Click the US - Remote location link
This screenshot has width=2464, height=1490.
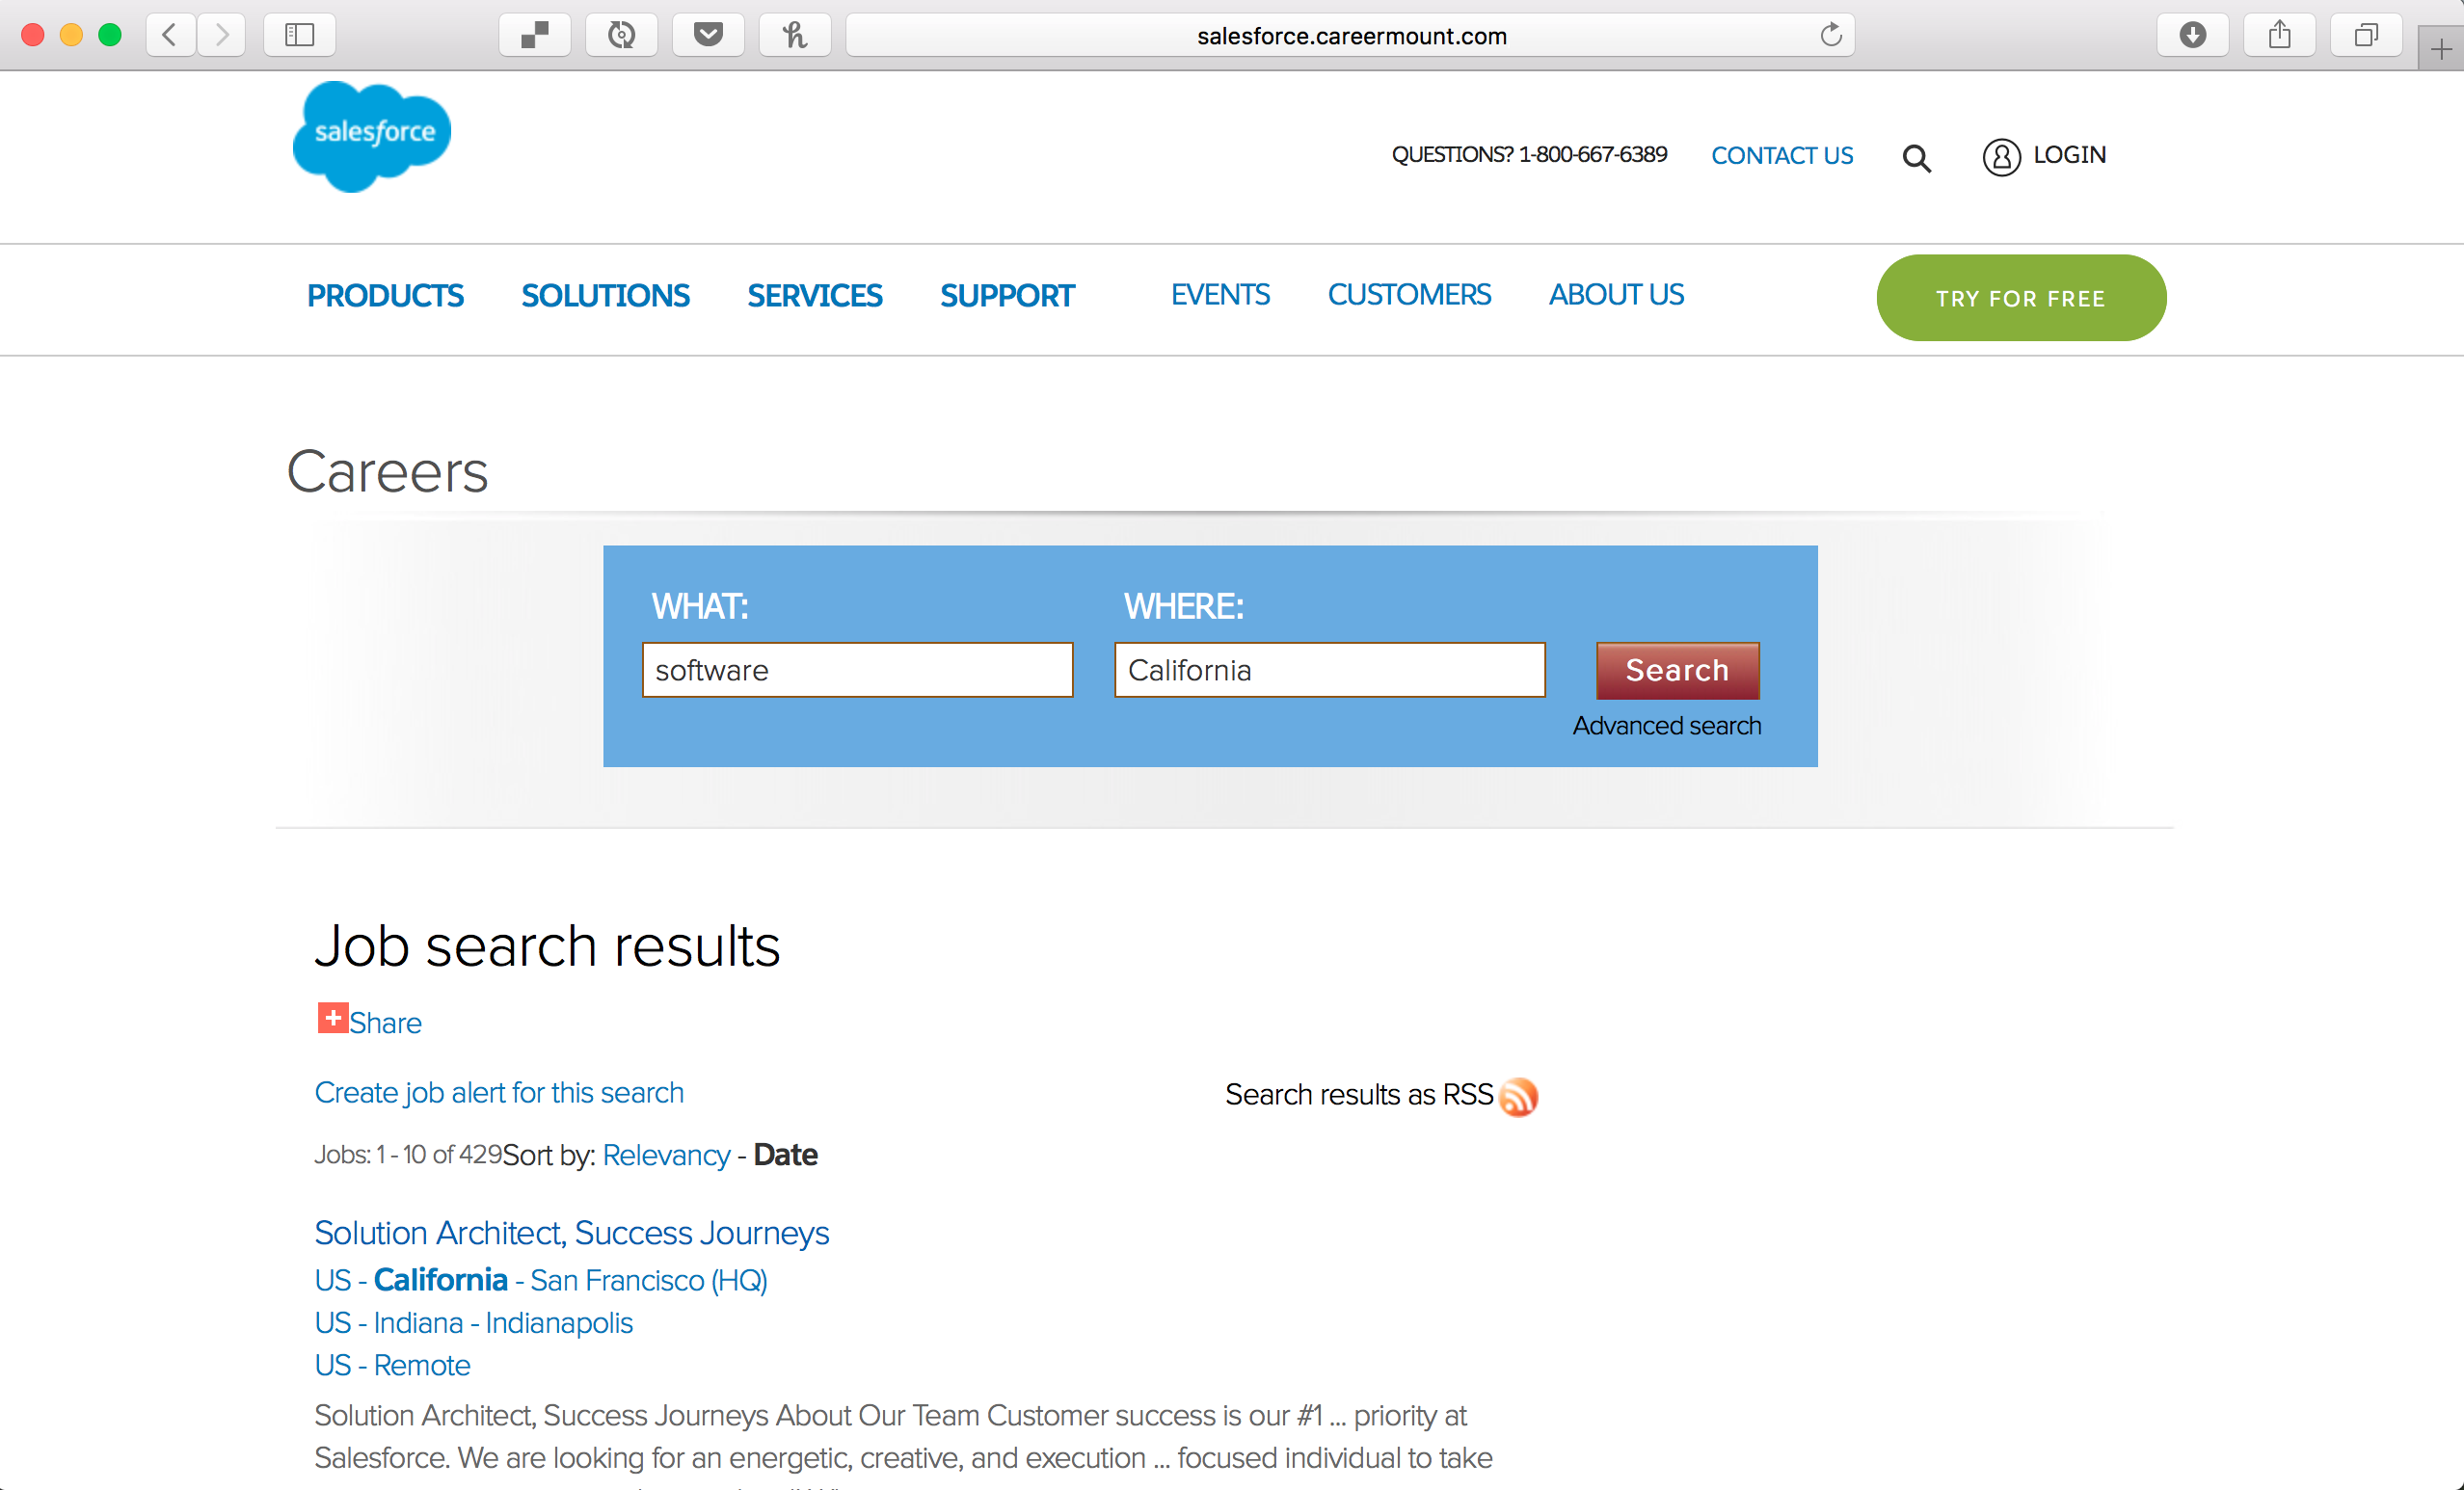coord(392,1366)
